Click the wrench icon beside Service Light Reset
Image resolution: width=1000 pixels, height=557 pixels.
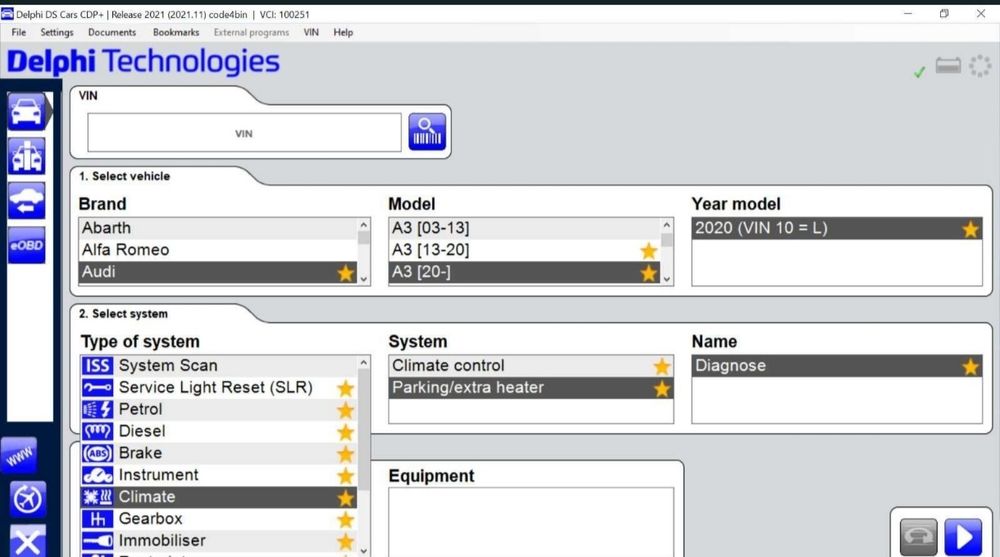tap(98, 387)
